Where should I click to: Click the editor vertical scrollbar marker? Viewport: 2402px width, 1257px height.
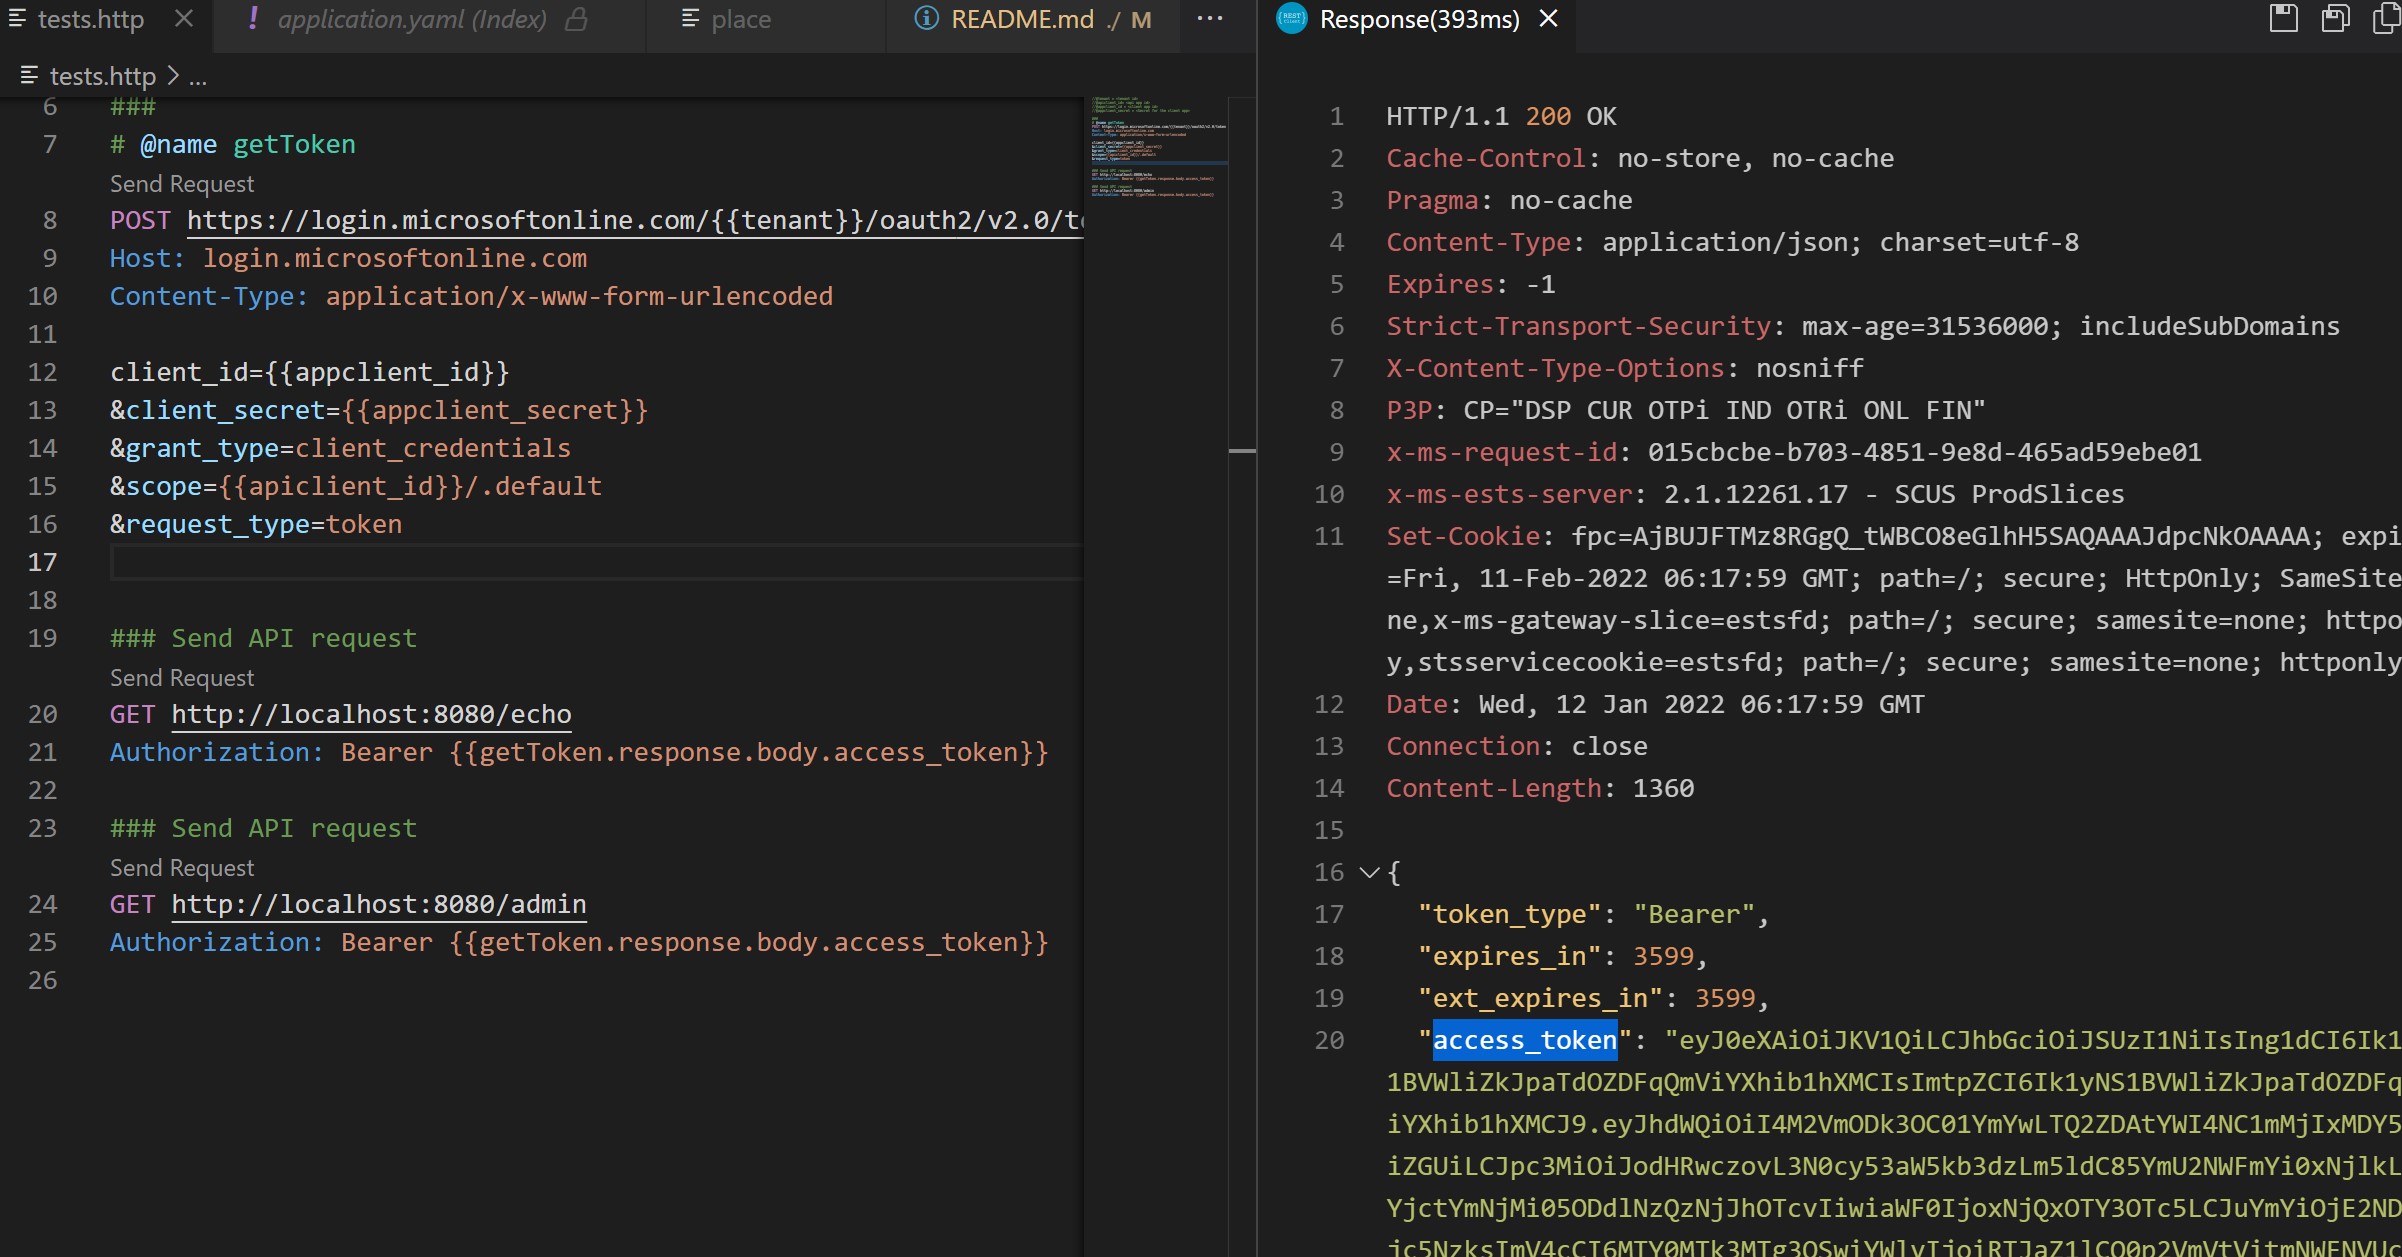click(x=1242, y=452)
